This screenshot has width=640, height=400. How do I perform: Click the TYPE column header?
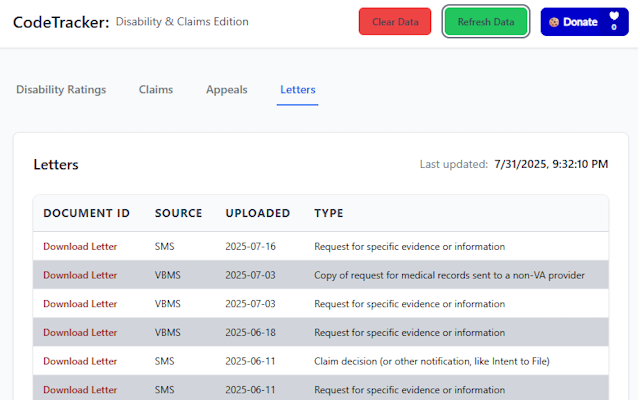[329, 213]
